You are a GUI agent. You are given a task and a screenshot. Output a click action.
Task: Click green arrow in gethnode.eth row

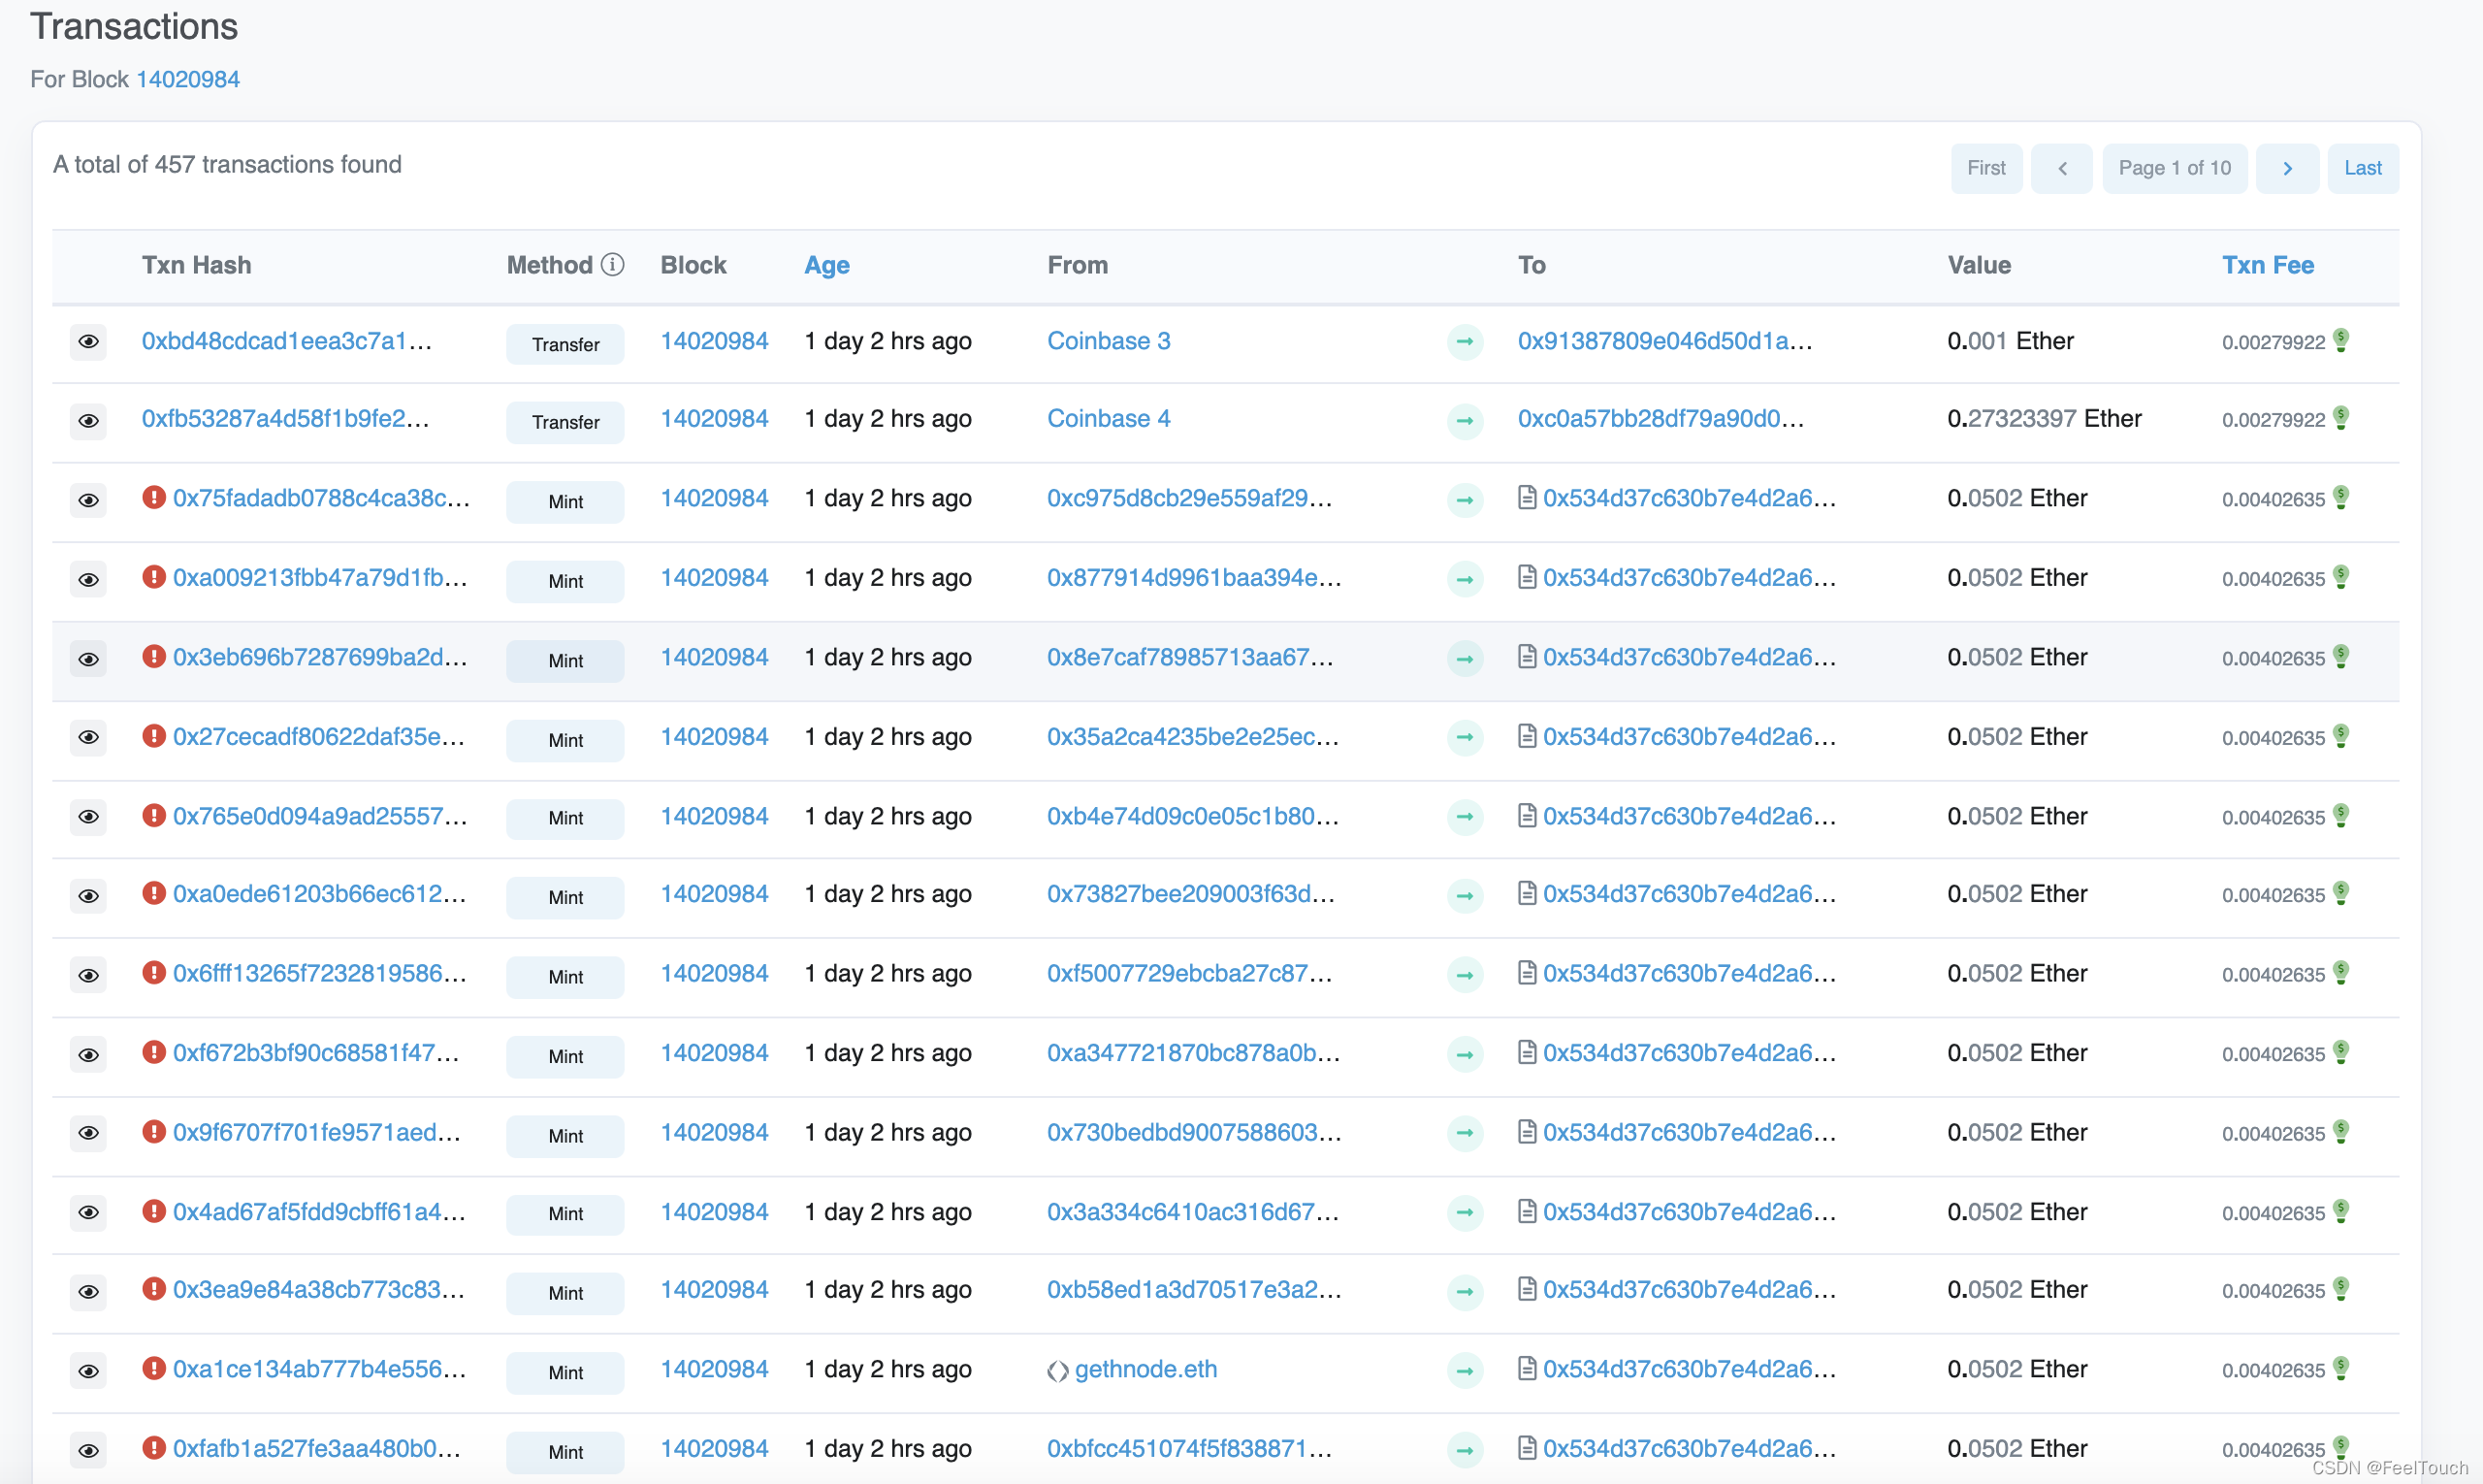pos(1465,1371)
